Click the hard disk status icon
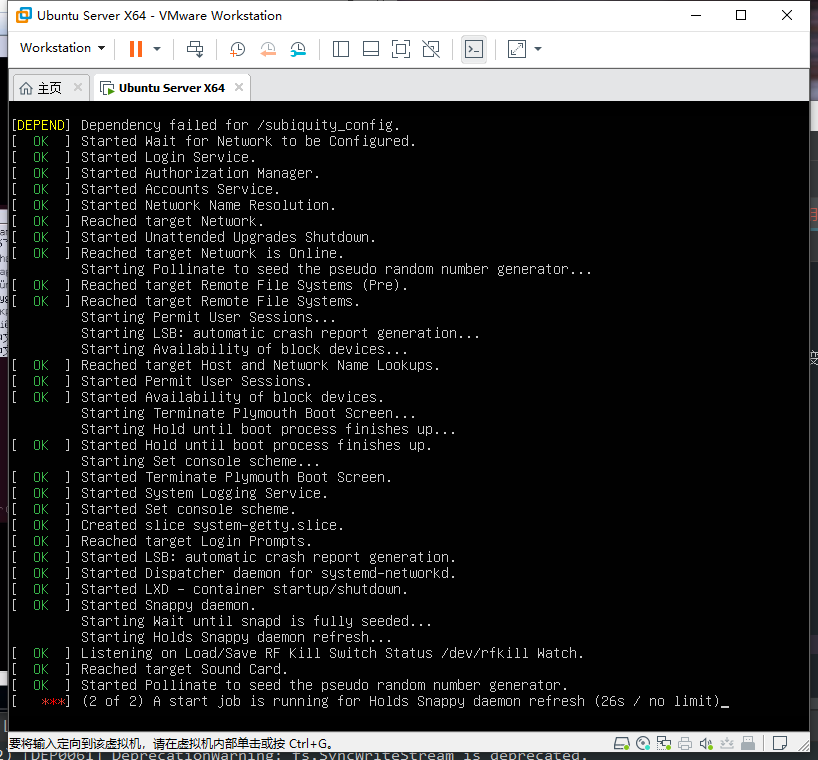This screenshot has height=760, width=818. (621, 743)
